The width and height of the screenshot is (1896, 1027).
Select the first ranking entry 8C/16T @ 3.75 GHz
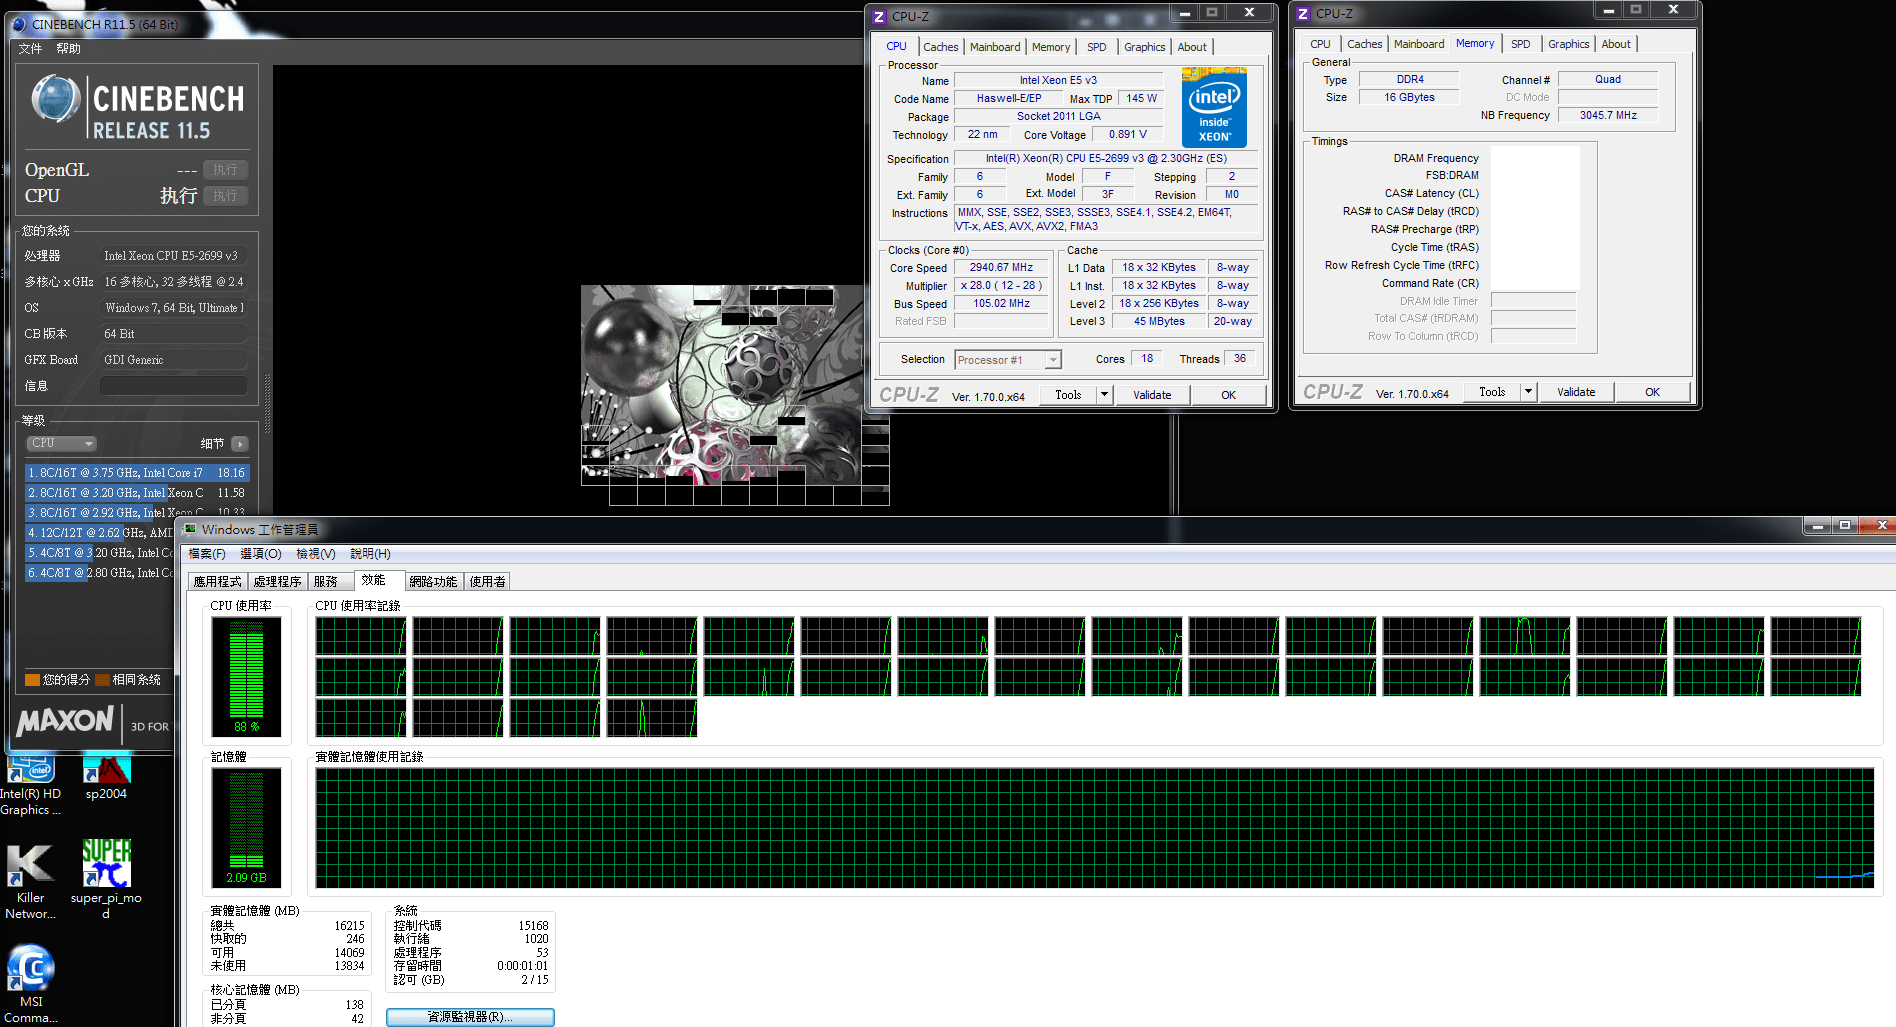click(137, 473)
